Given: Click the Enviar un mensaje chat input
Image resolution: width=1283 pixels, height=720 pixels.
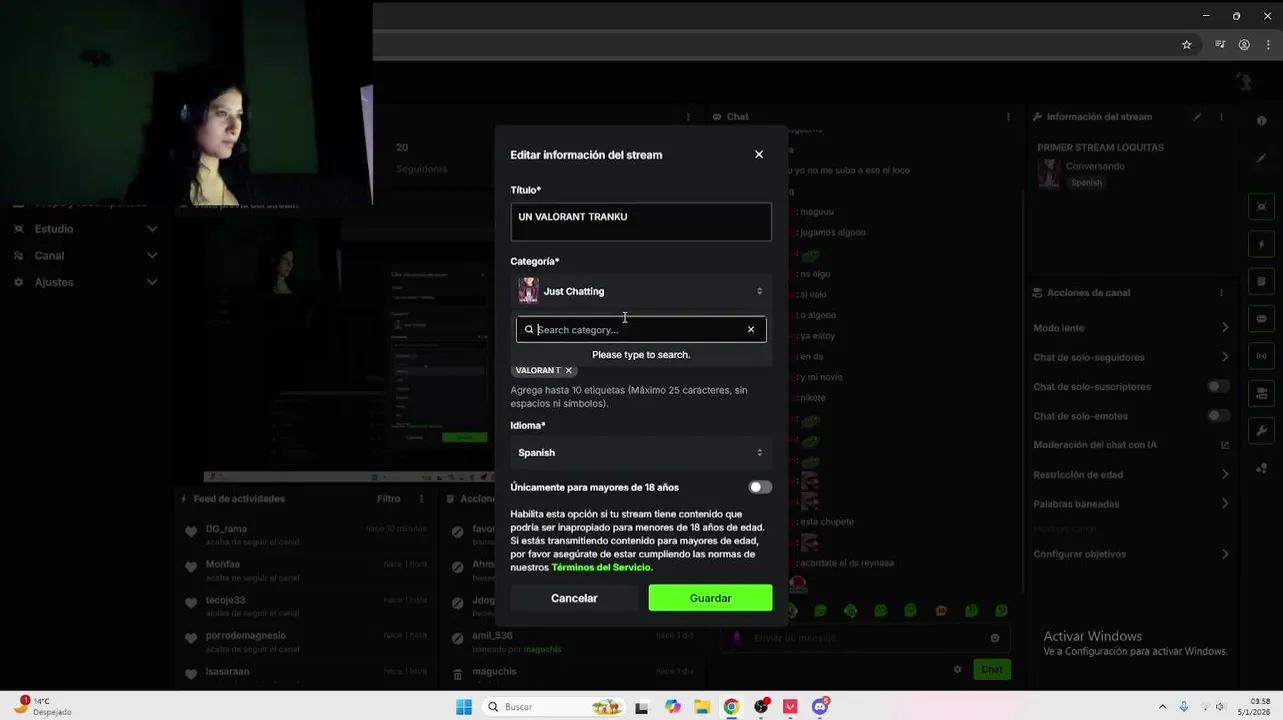Looking at the screenshot, I should 866,638.
